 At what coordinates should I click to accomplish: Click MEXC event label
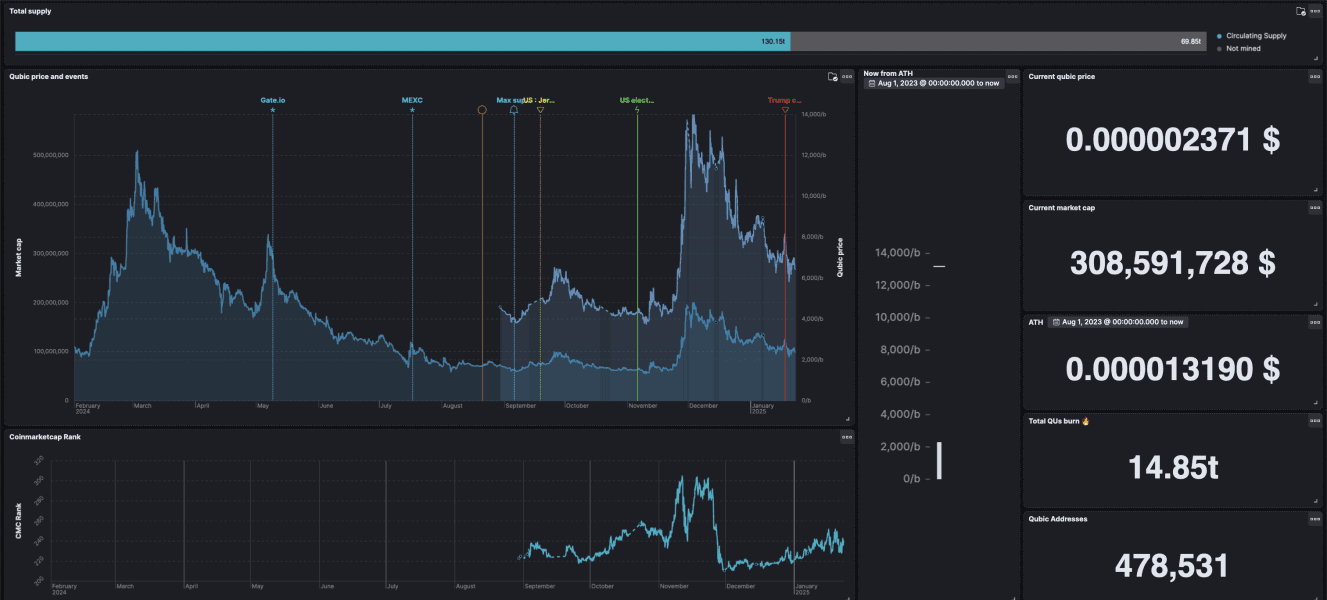[413, 100]
